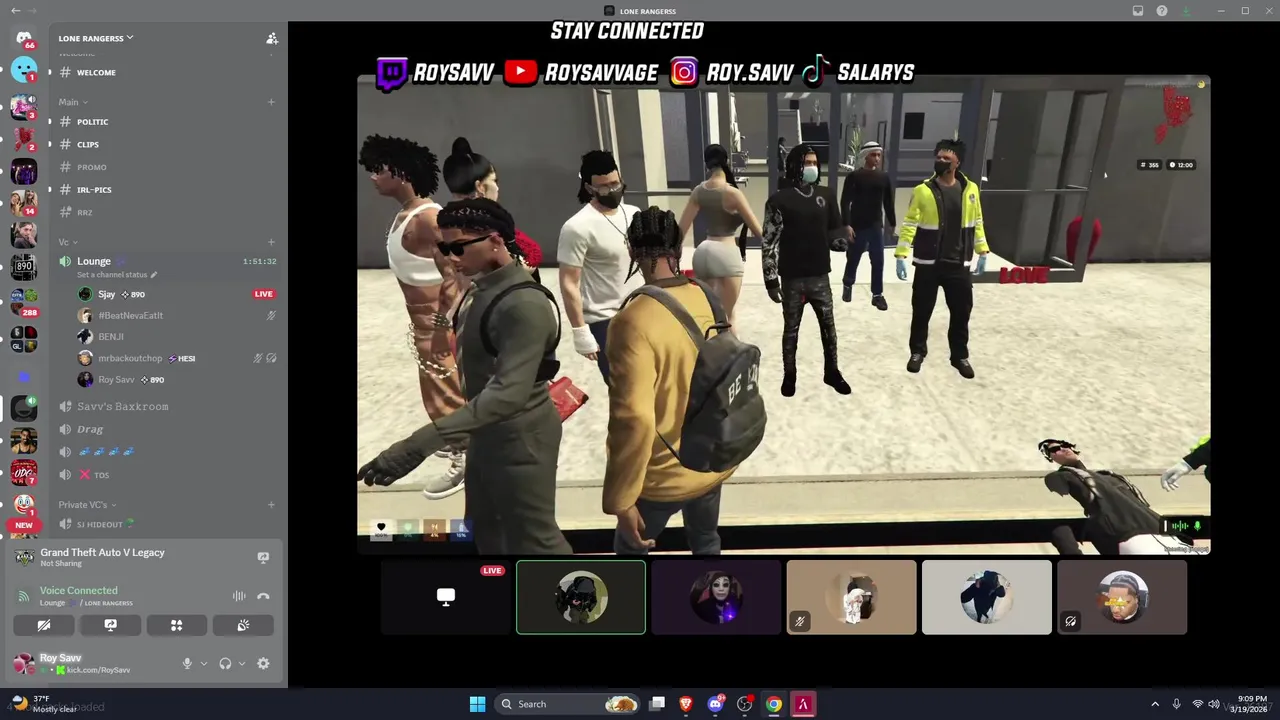
Task: Deafen using the headphones icon
Action: click(226, 663)
